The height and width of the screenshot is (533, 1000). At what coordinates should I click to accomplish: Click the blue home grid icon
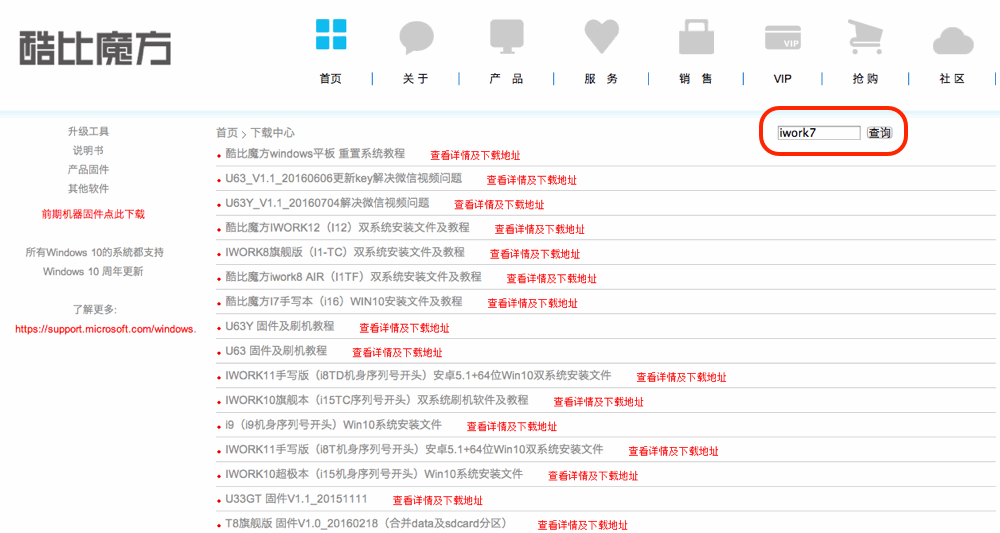click(330, 34)
